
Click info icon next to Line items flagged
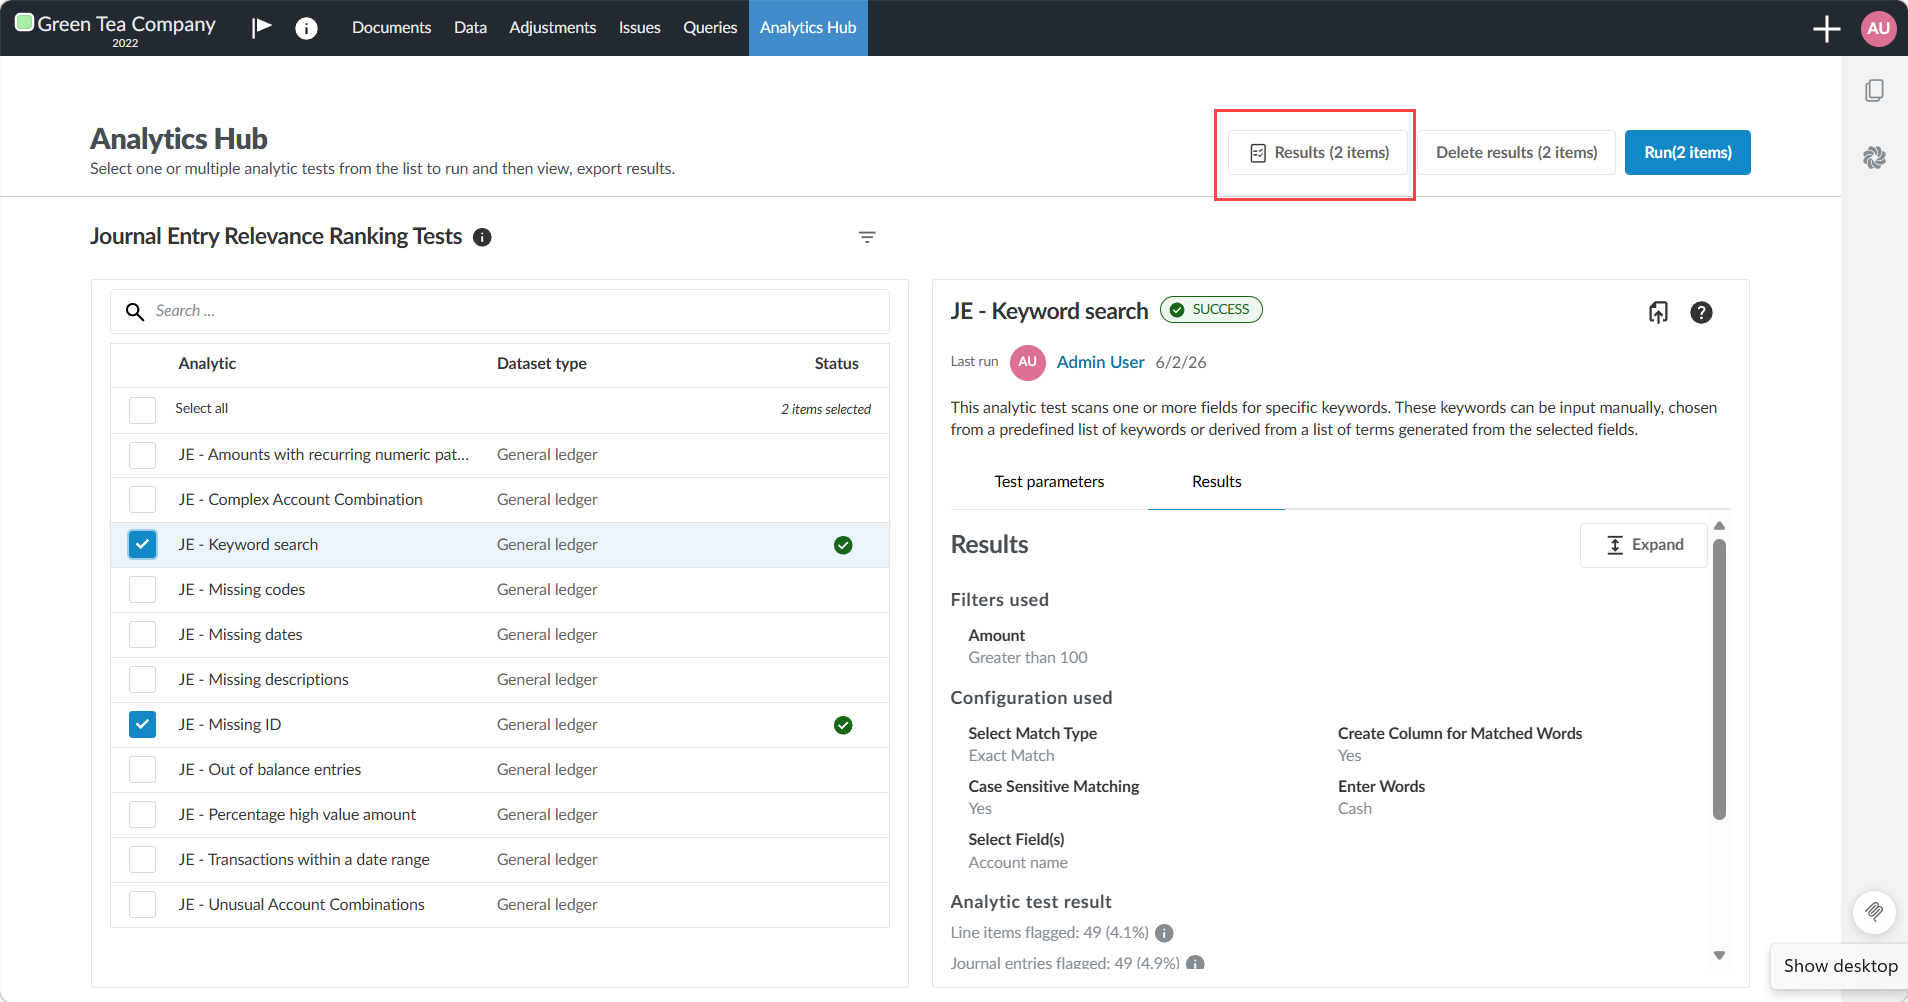click(x=1164, y=933)
